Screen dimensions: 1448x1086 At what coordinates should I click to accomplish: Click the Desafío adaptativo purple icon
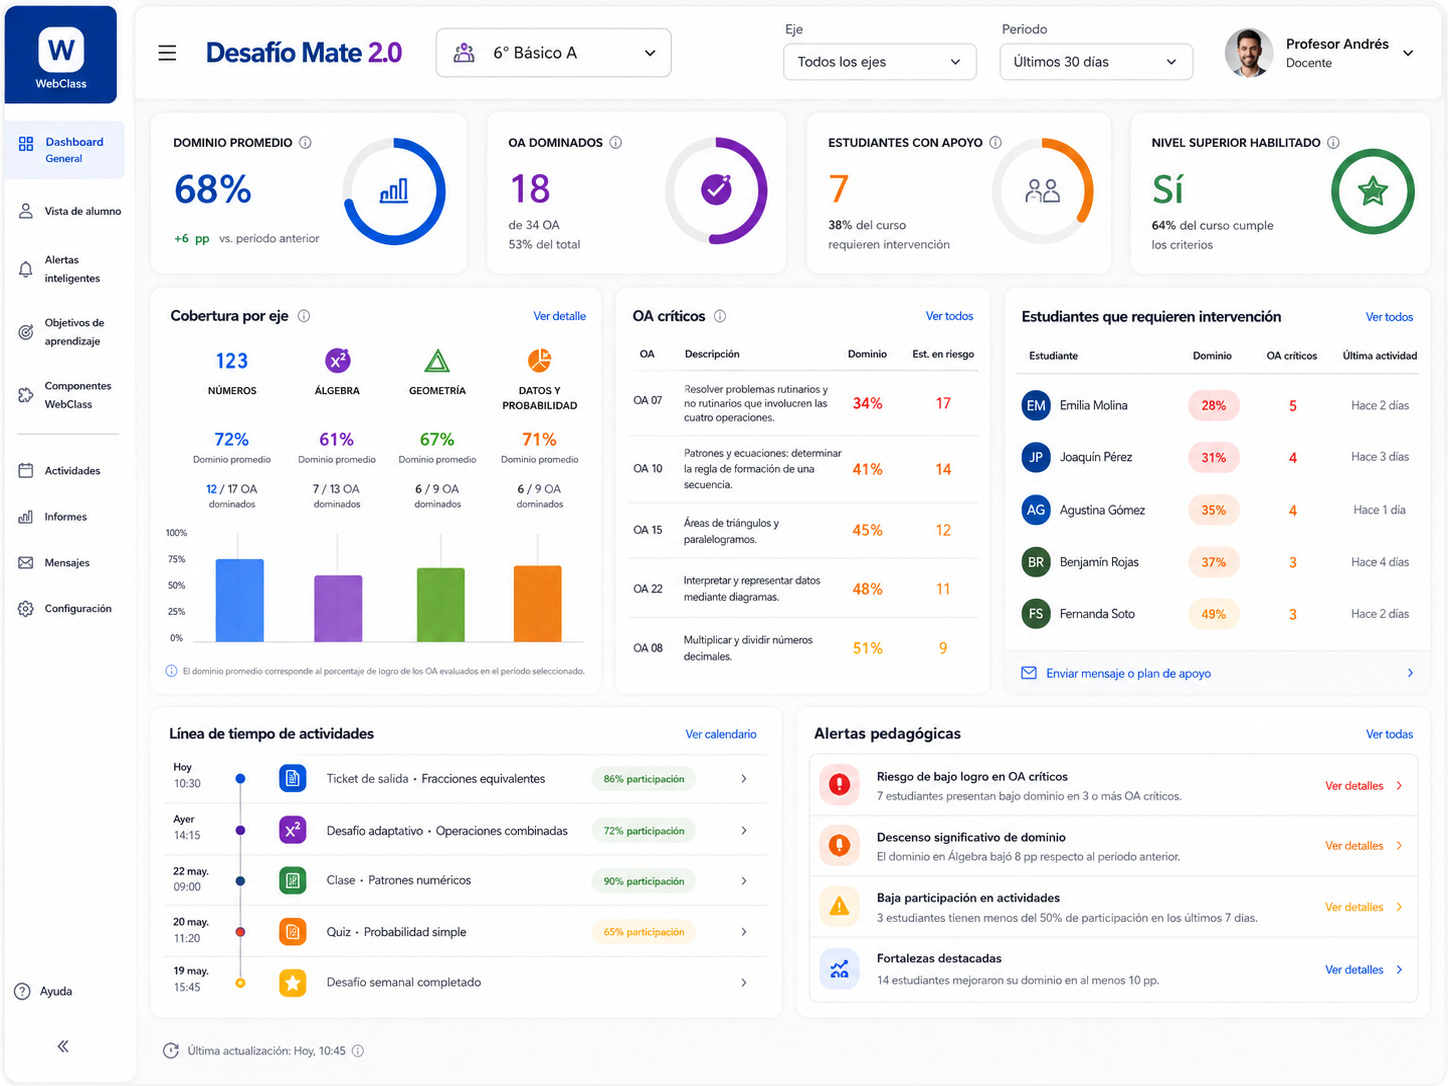292,830
